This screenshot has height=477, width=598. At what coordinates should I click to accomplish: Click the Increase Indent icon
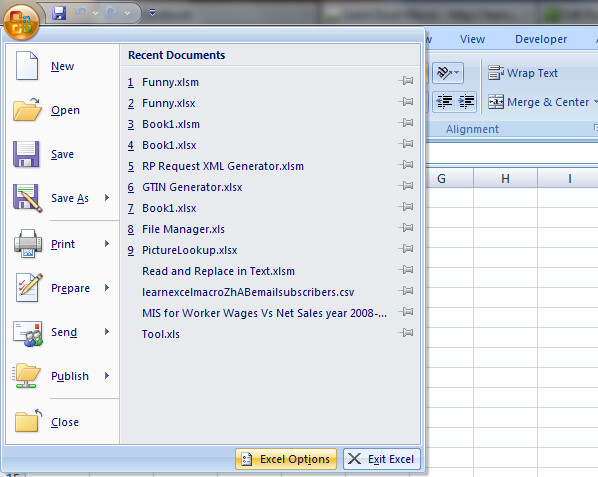click(466, 101)
